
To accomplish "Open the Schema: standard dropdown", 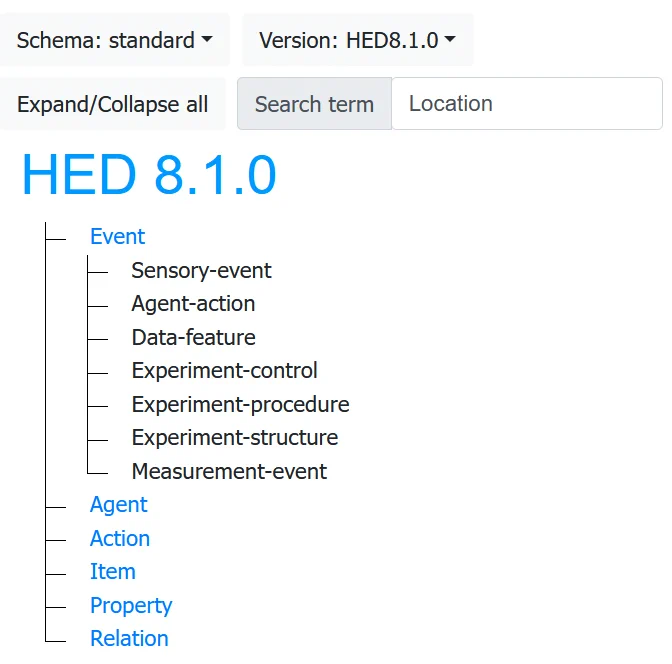I will [114, 40].
